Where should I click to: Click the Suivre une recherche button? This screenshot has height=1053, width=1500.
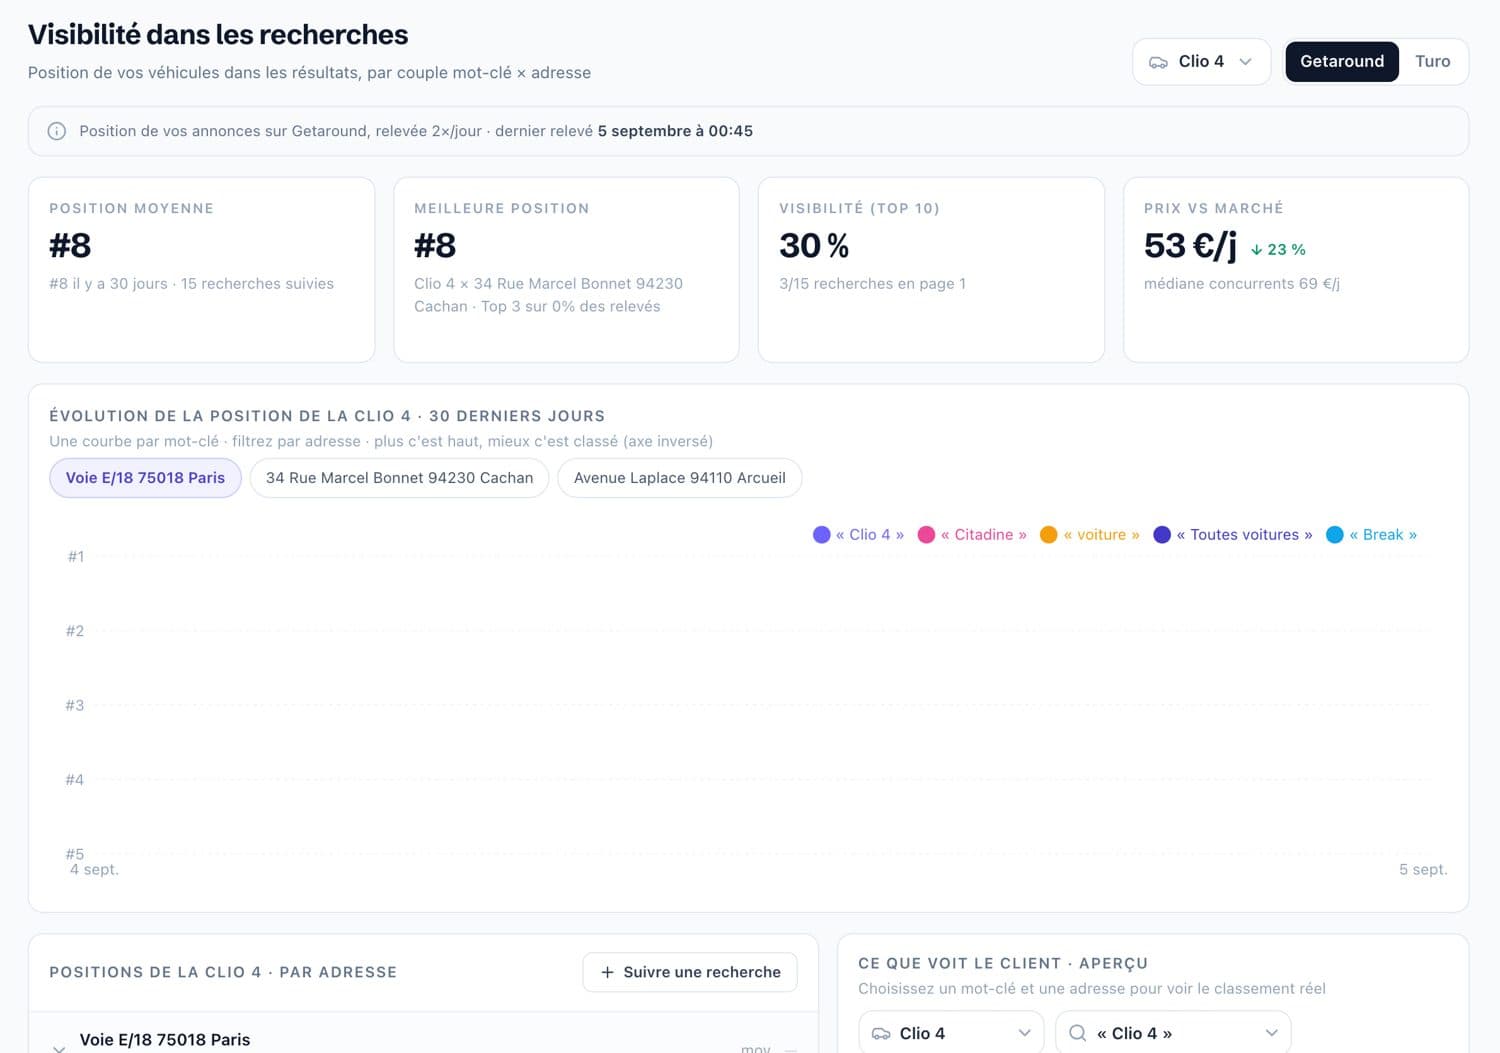(x=690, y=972)
